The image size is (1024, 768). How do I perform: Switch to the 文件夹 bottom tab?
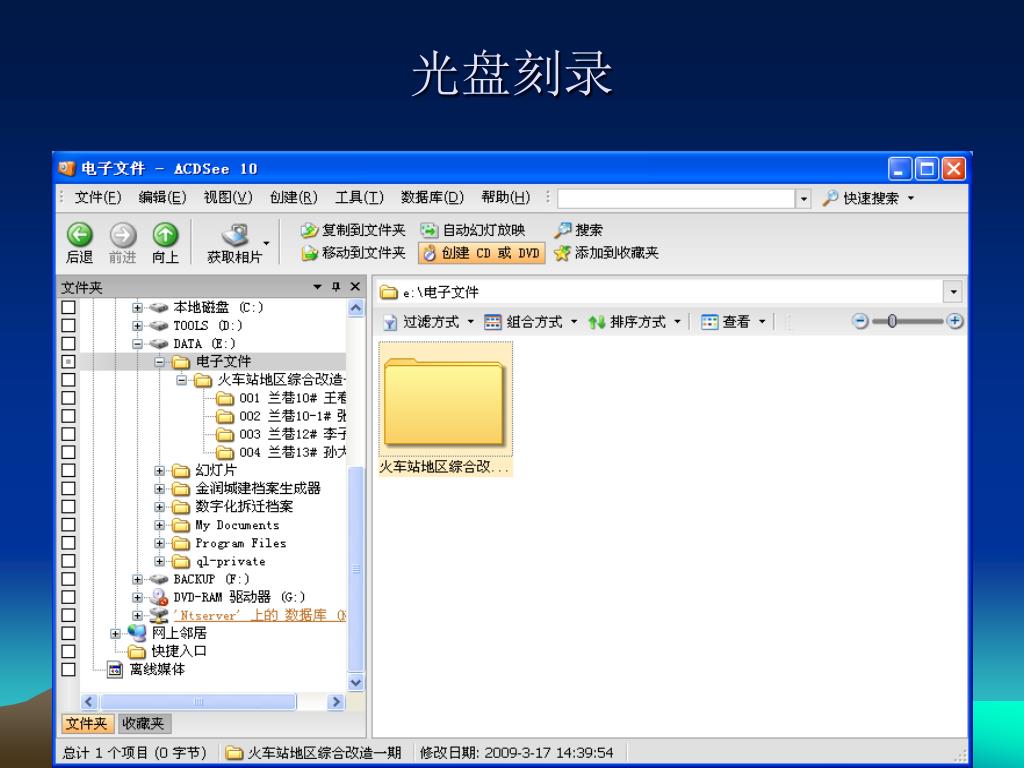pos(88,723)
